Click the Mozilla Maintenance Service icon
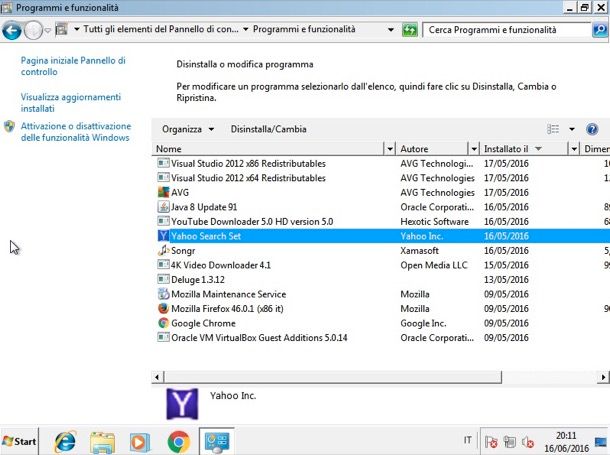Screen dimensions: 610x455 163,294
